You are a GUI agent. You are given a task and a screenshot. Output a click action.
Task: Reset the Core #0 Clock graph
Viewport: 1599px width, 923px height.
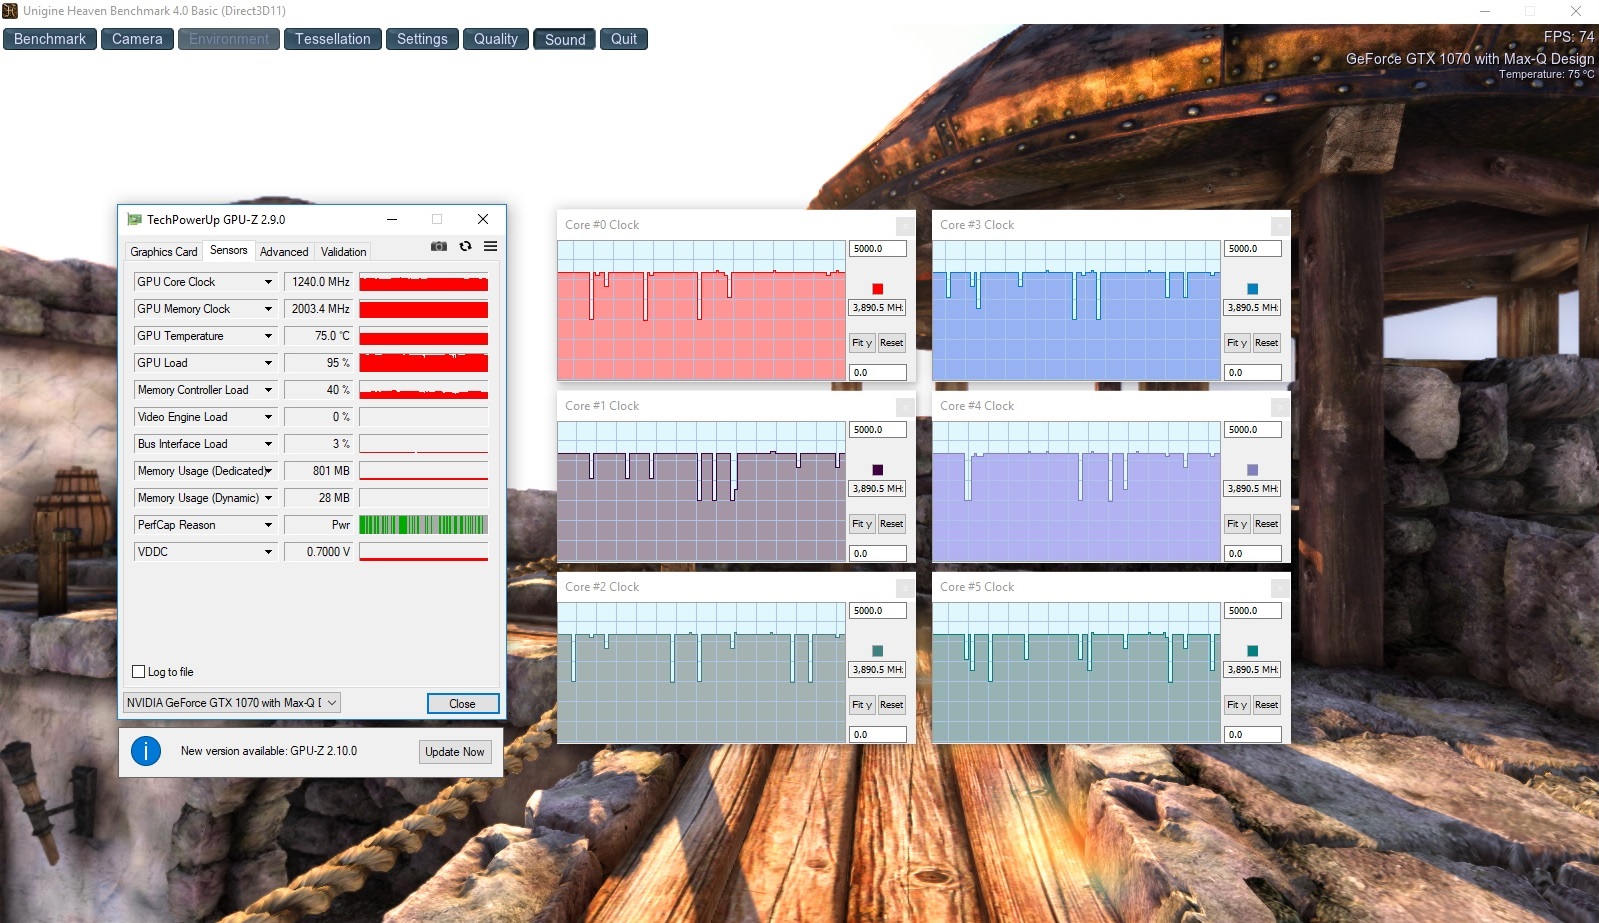892,343
